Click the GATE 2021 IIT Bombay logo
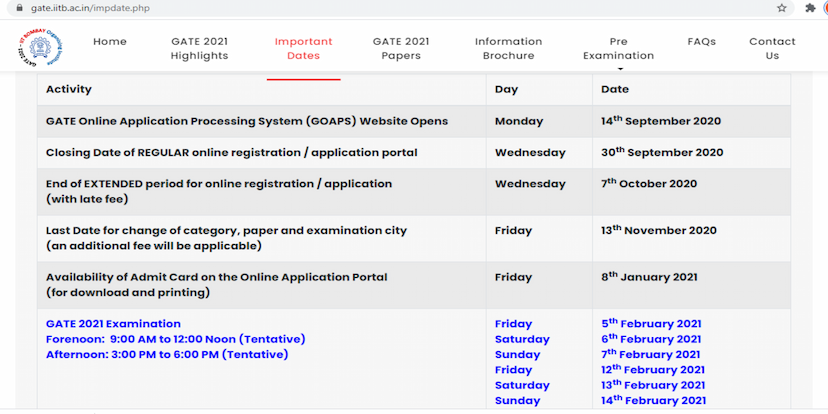 41,48
